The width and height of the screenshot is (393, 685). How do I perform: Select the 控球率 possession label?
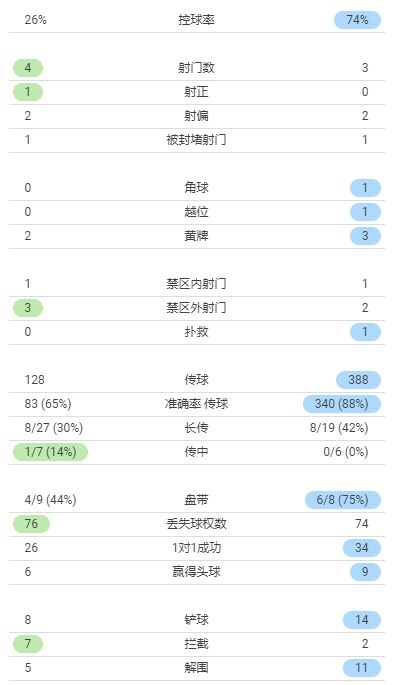pos(196,20)
